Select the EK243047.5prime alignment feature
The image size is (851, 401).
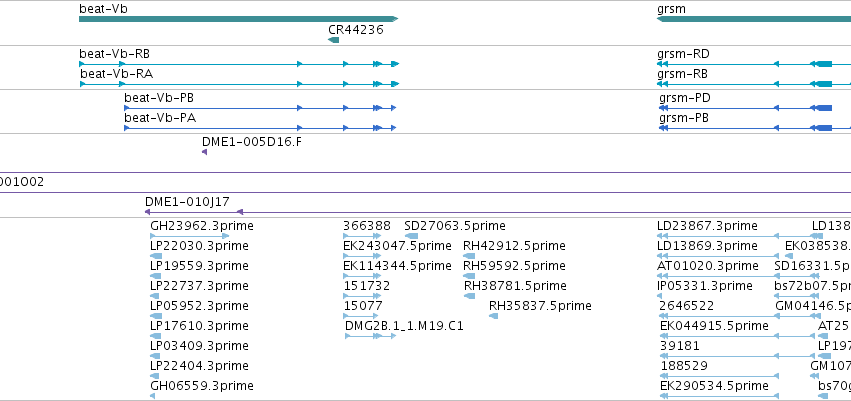click(361, 256)
